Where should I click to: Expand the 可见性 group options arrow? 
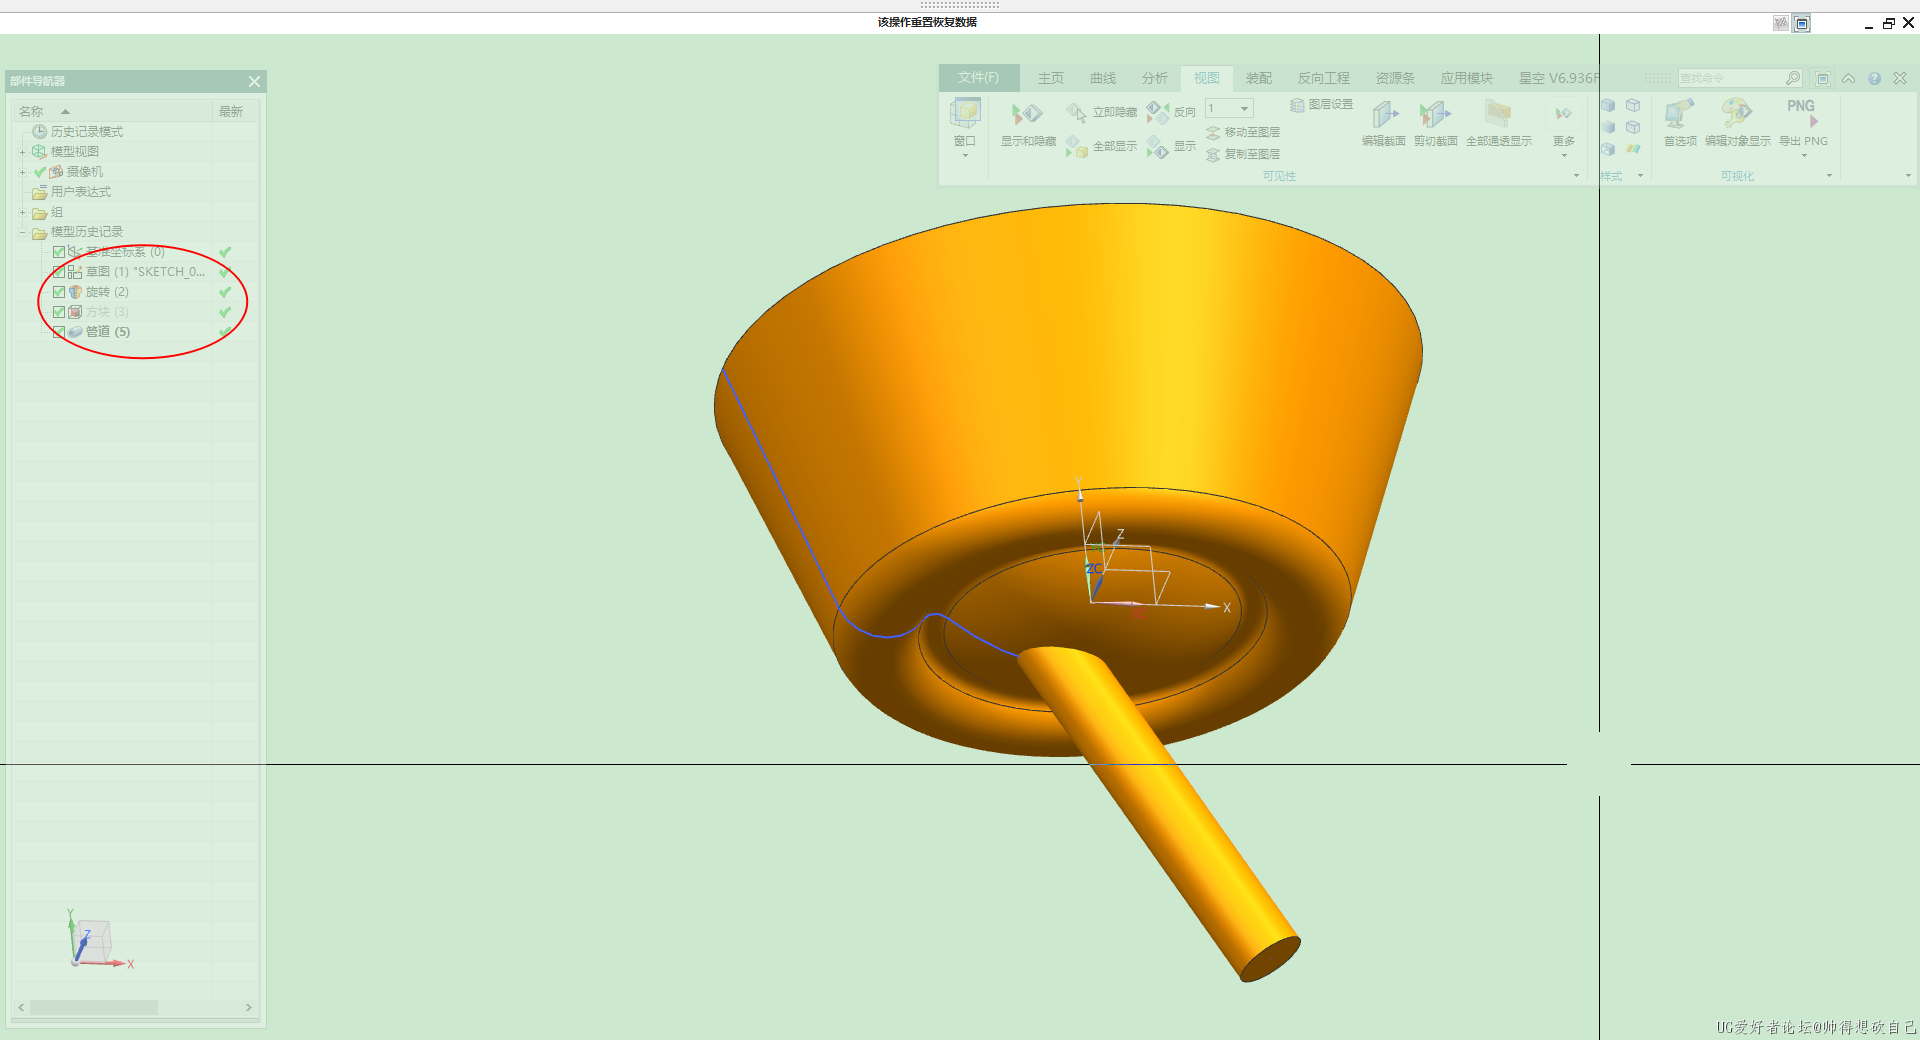pyautogui.click(x=1577, y=176)
